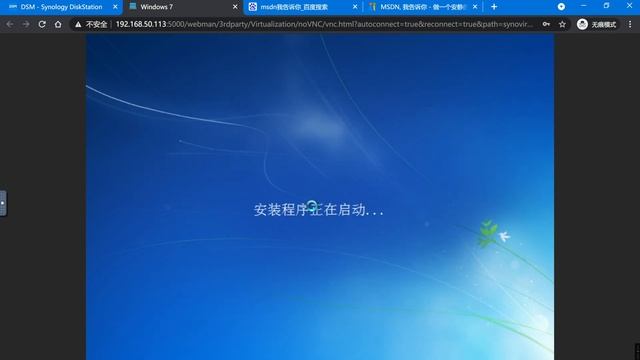Minimize the browser window
640x360 pixels.
point(584,6)
